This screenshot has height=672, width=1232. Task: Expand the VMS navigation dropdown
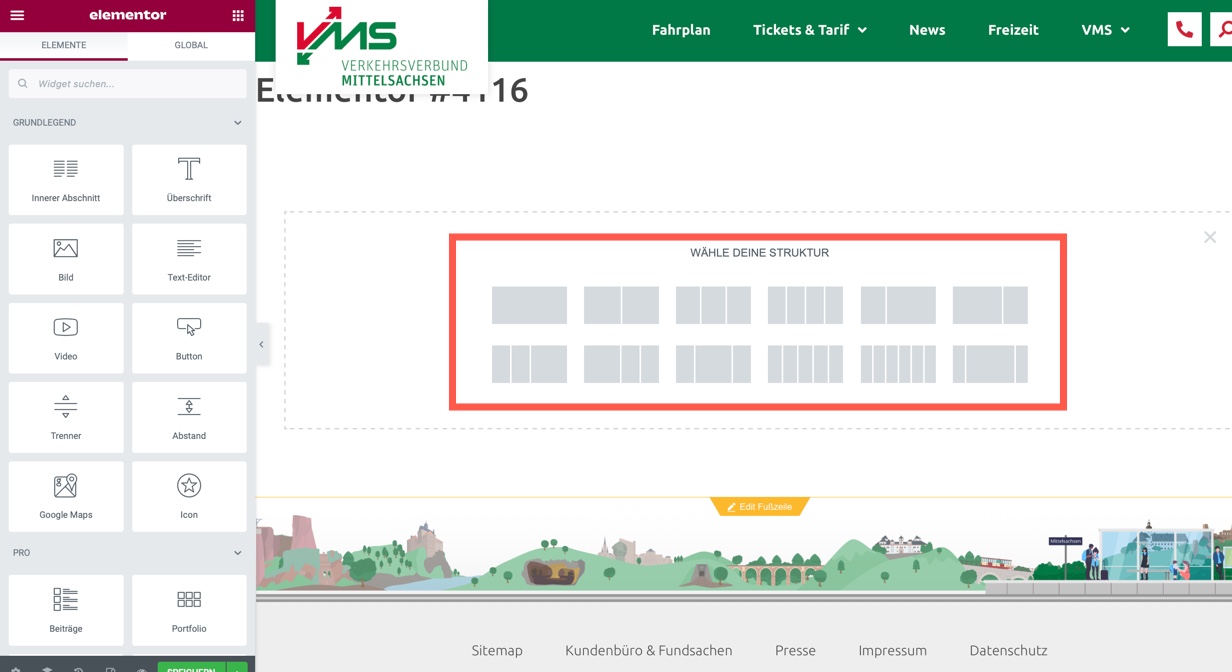1105,30
